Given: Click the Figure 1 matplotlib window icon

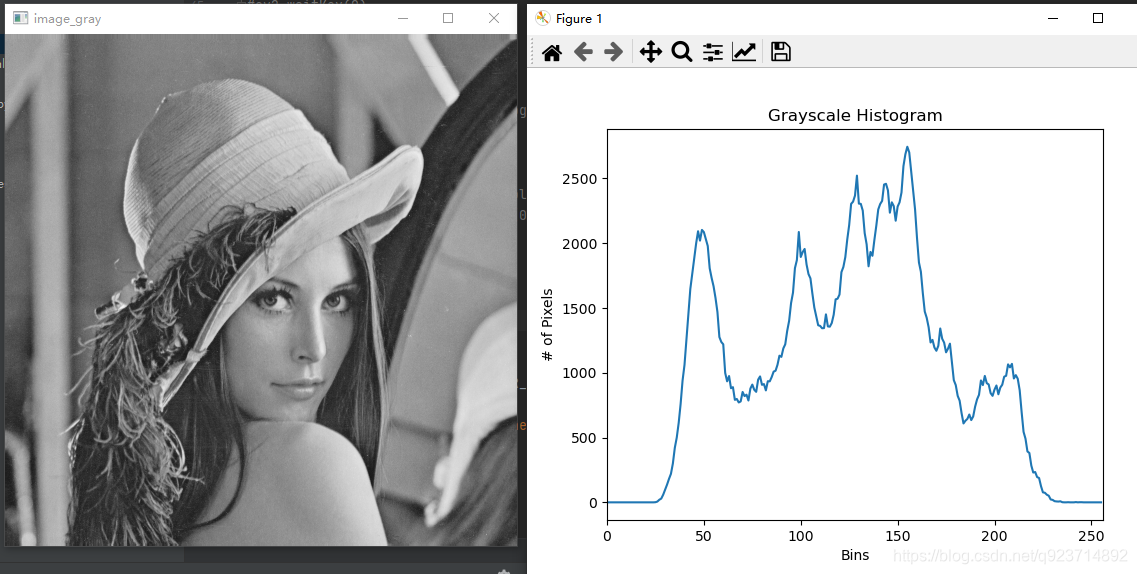Looking at the screenshot, I should point(542,18).
